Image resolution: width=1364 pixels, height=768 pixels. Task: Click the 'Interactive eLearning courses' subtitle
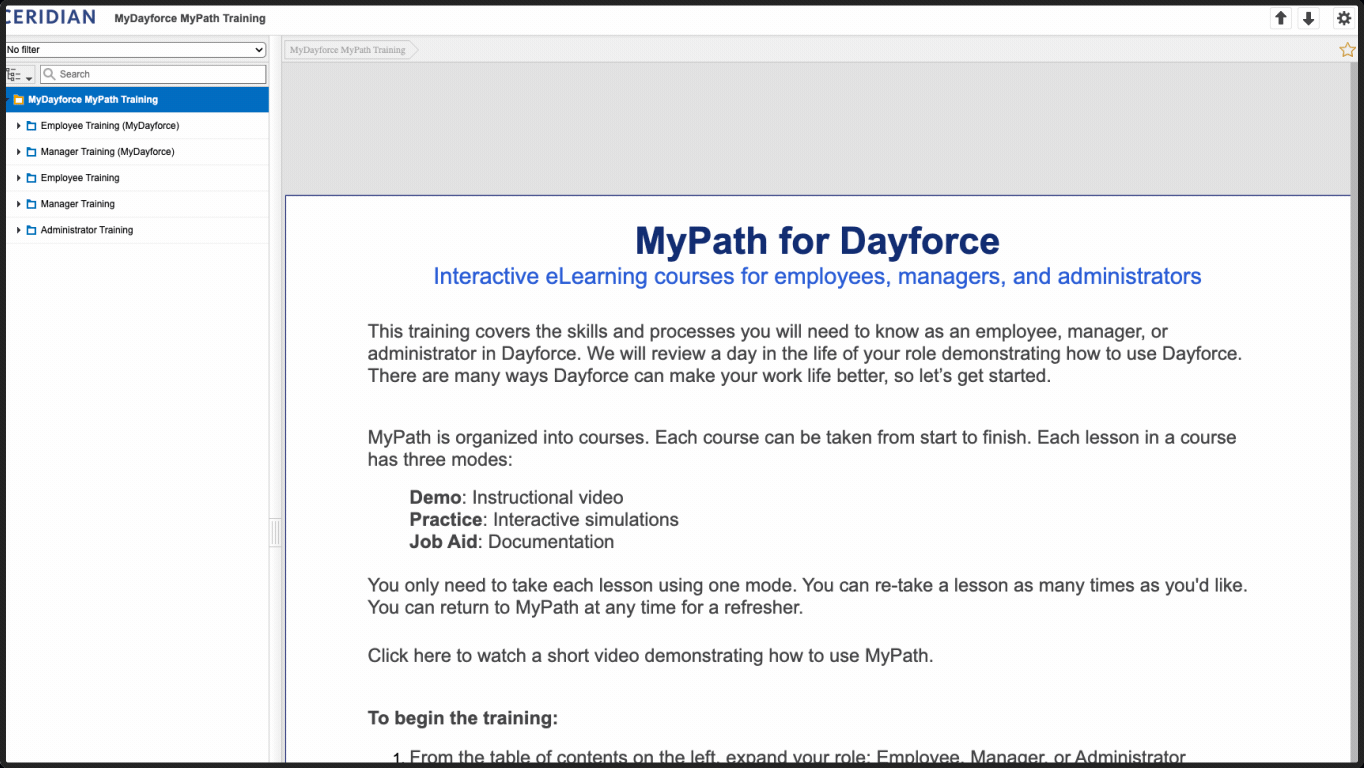817,277
